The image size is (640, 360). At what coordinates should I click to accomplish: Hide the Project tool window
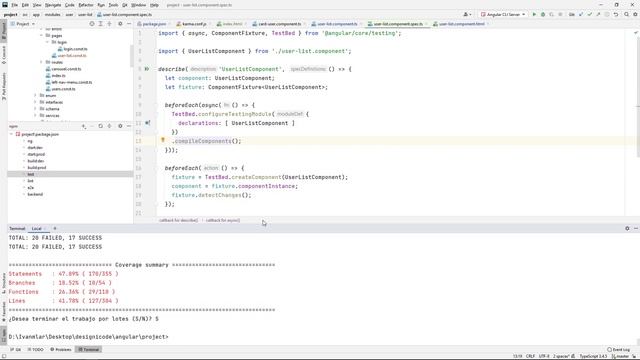pyautogui.click(x=129, y=24)
